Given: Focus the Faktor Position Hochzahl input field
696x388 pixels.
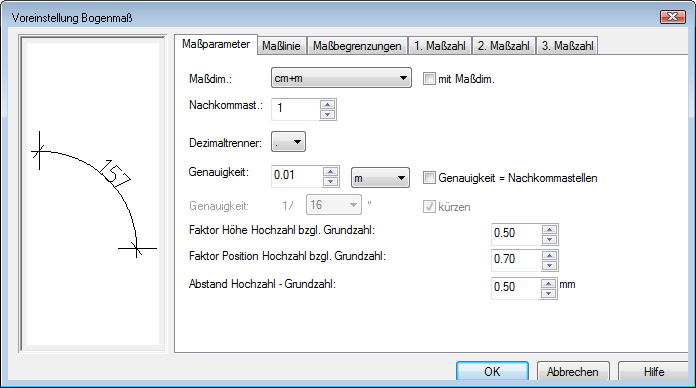Looking at the screenshot, I should [517, 260].
